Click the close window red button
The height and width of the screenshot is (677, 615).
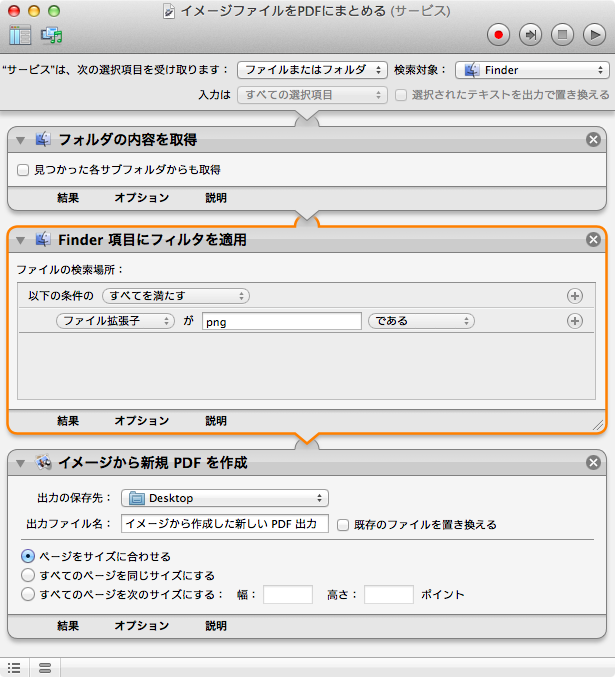14,11
